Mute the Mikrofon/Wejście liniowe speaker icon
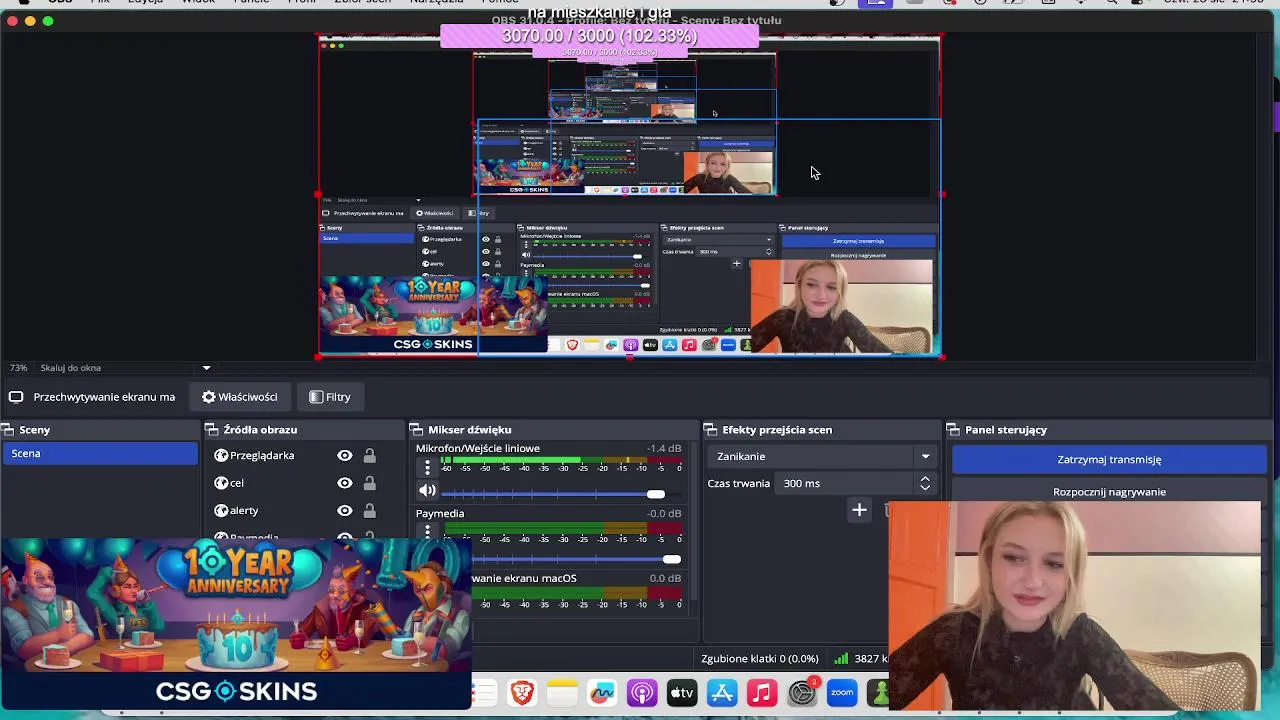 (427, 491)
